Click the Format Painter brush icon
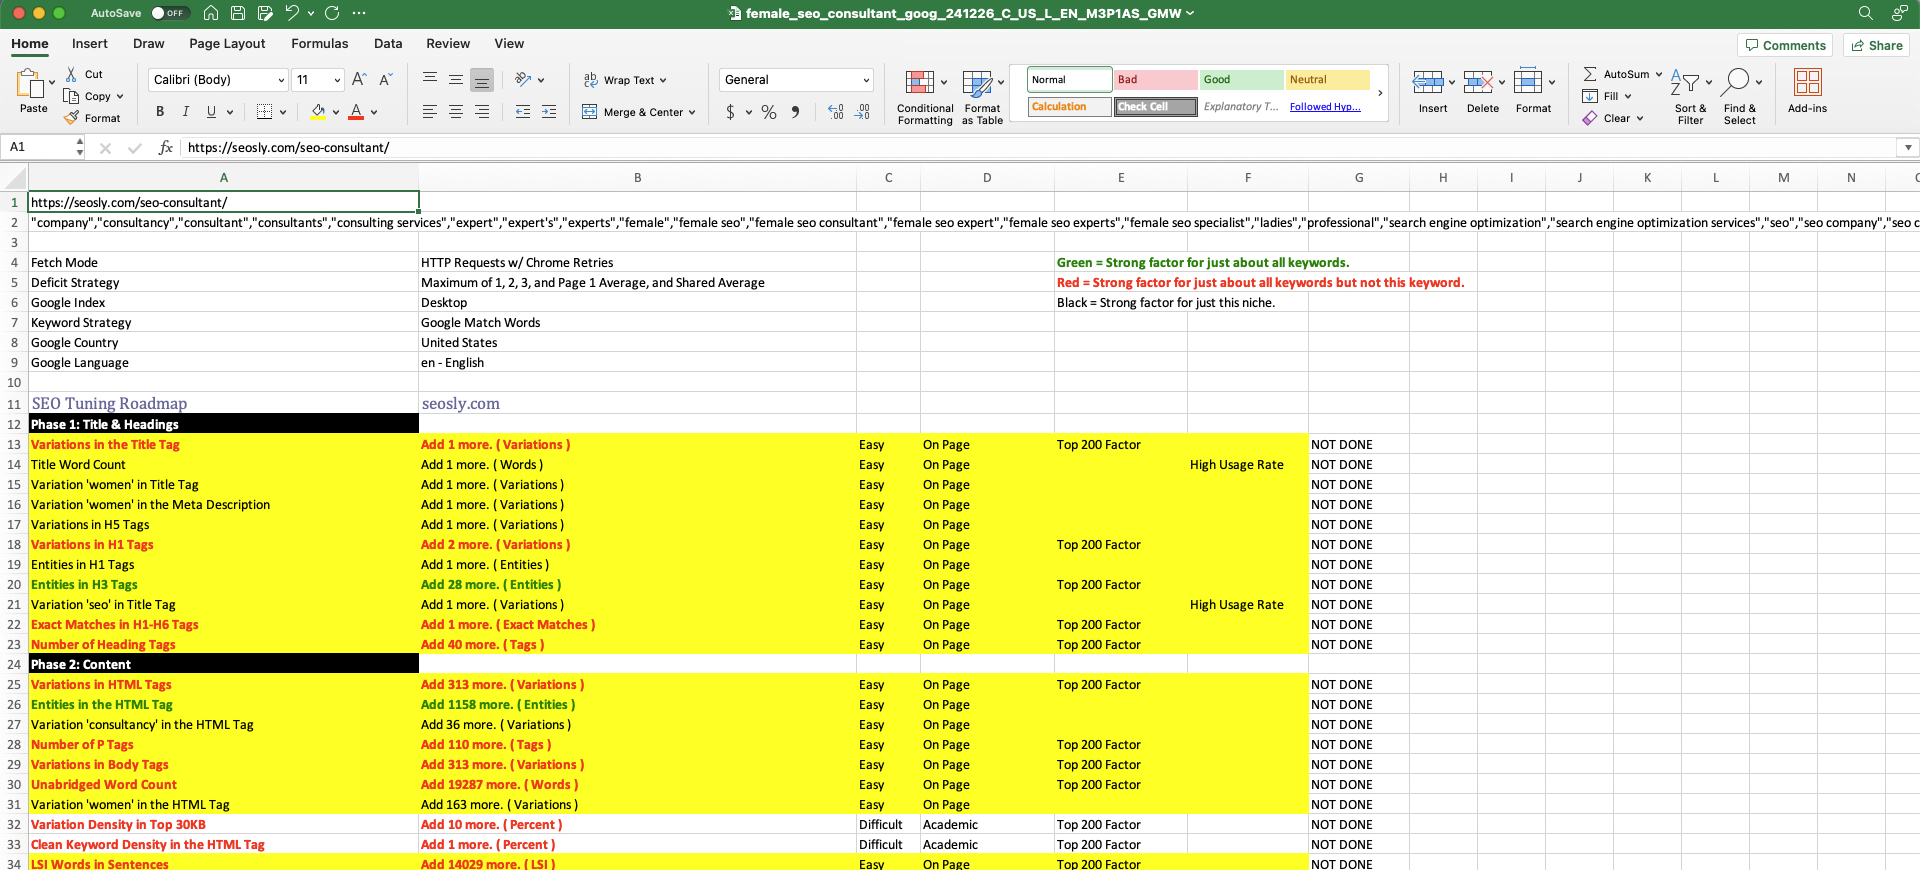The image size is (1920, 870). click(x=72, y=118)
